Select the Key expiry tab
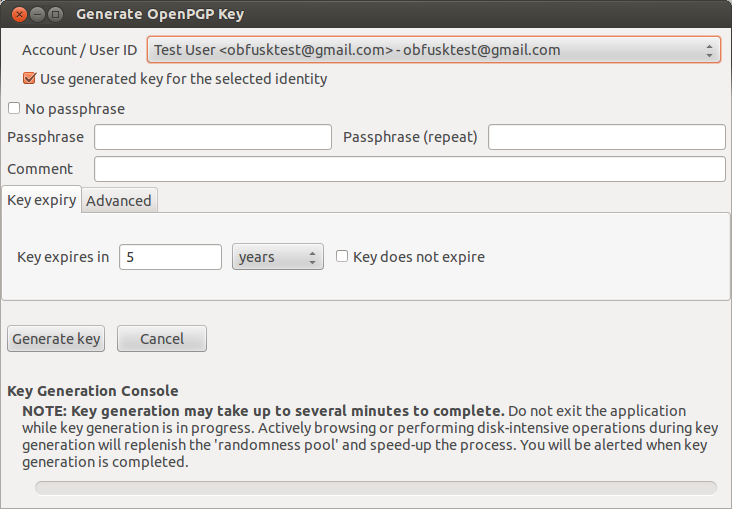The width and height of the screenshot is (732, 509). click(x=42, y=200)
